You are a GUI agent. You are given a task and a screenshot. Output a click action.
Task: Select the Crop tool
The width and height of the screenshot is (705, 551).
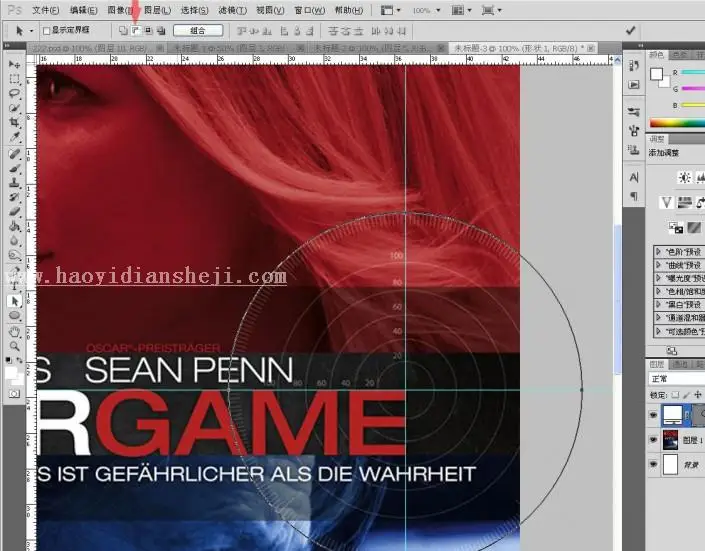click(14, 122)
